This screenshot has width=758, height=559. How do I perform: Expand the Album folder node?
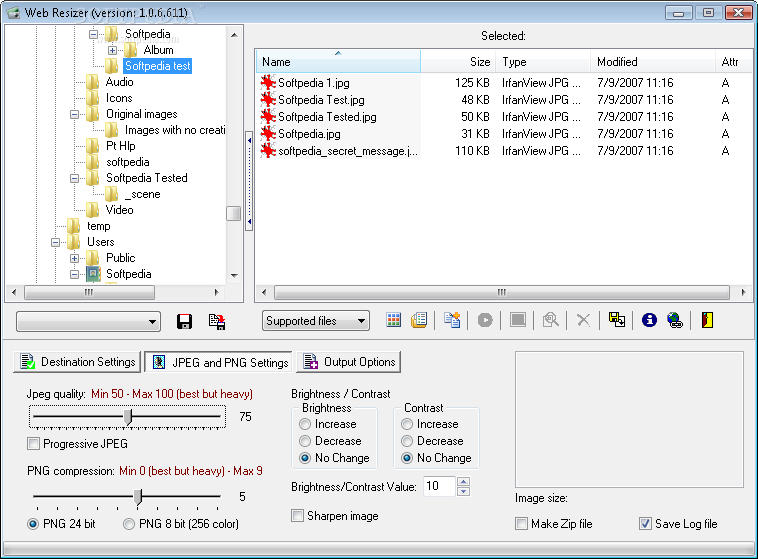[112, 50]
